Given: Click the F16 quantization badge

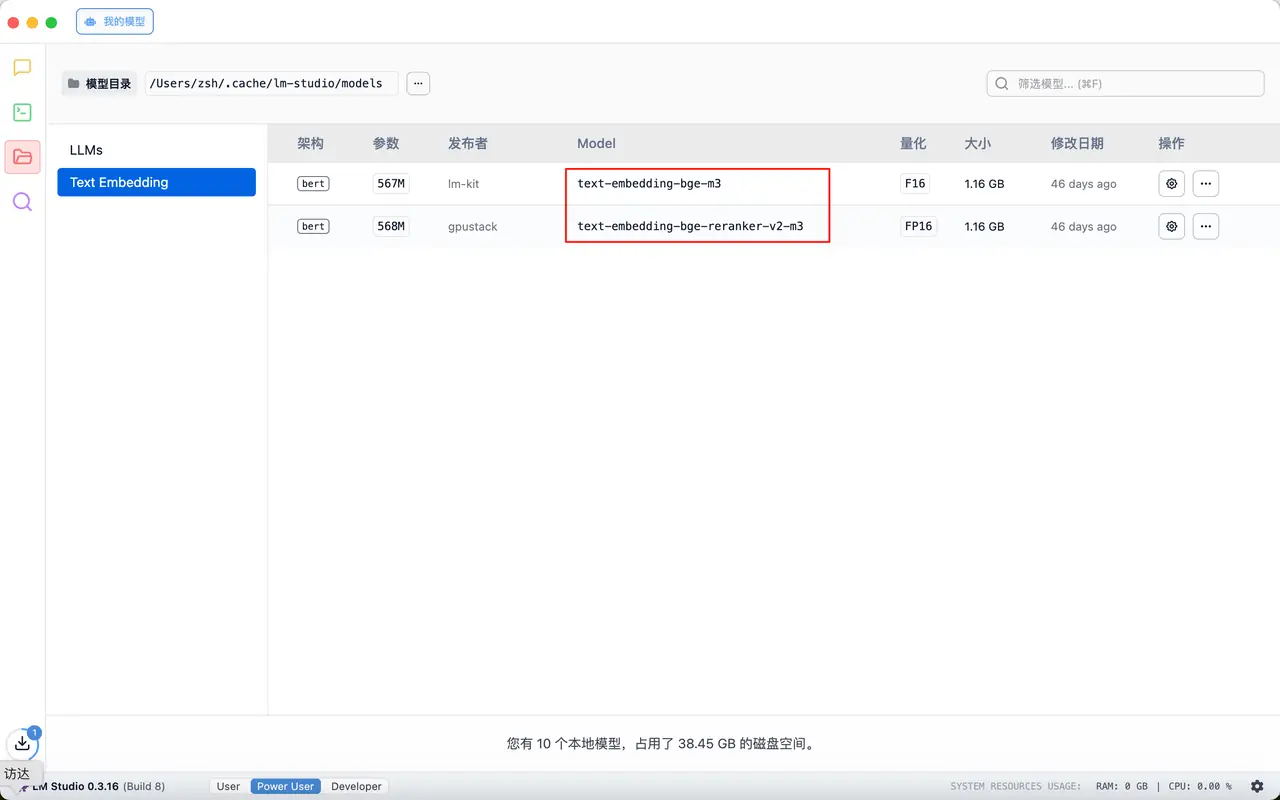Looking at the screenshot, I should [x=915, y=184].
